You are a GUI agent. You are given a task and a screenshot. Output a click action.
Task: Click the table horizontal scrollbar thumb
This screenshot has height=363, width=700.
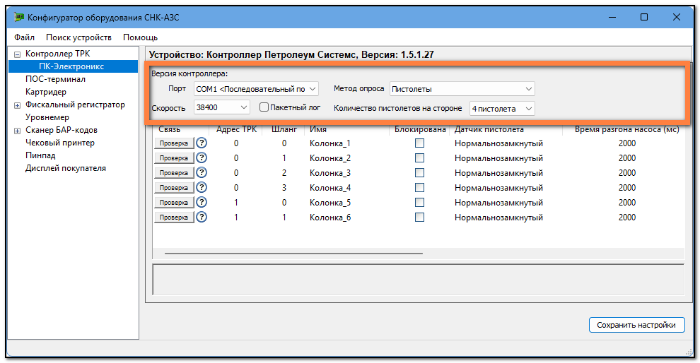coord(293,253)
